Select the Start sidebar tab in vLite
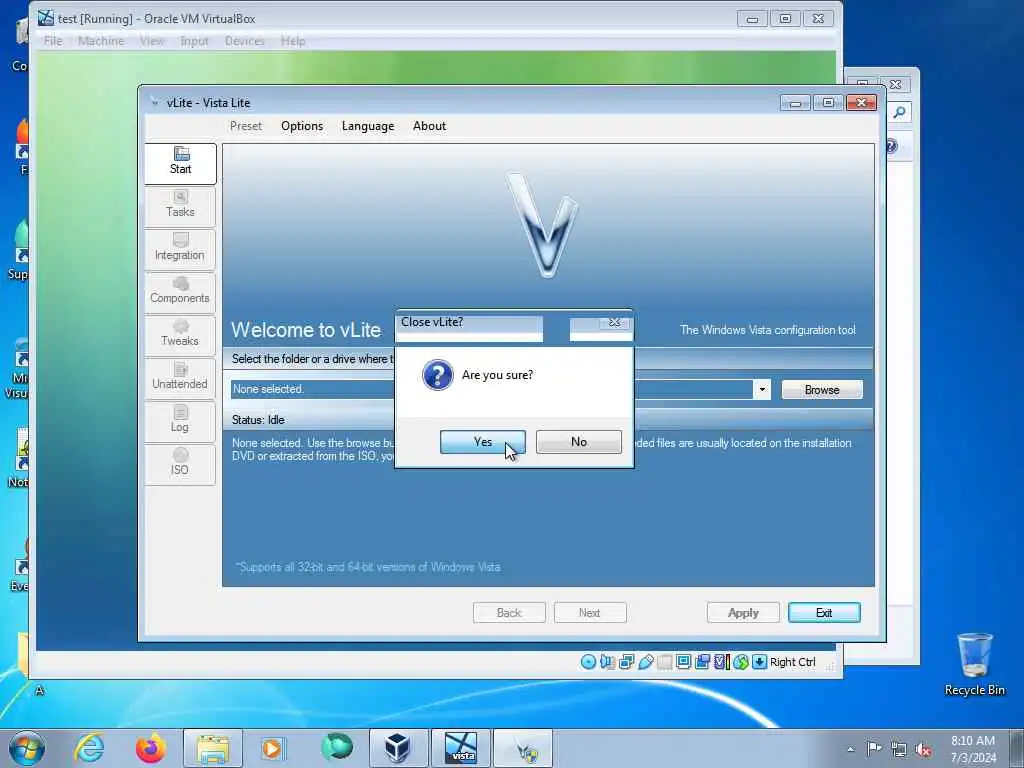This screenshot has width=1024, height=768. tap(180, 163)
